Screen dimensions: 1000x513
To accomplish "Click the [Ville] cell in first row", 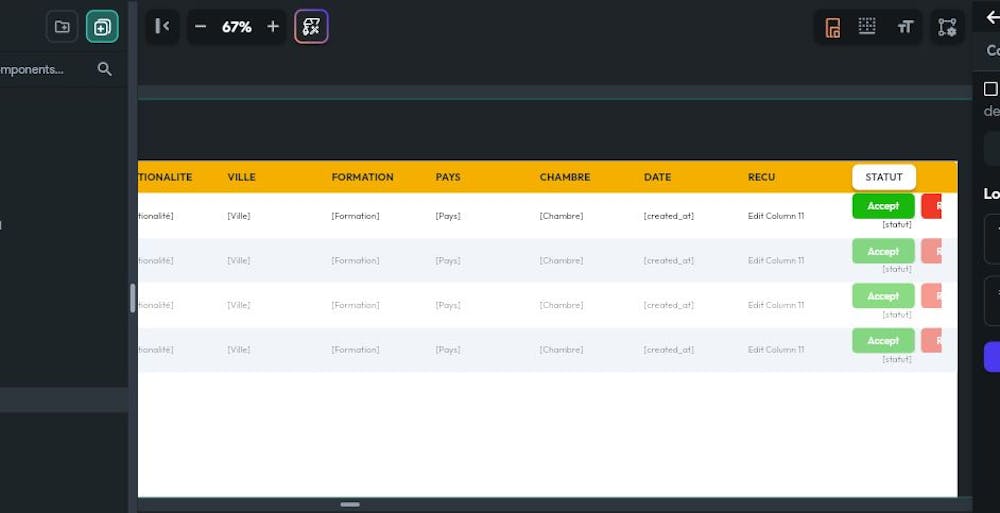I will point(239,216).
